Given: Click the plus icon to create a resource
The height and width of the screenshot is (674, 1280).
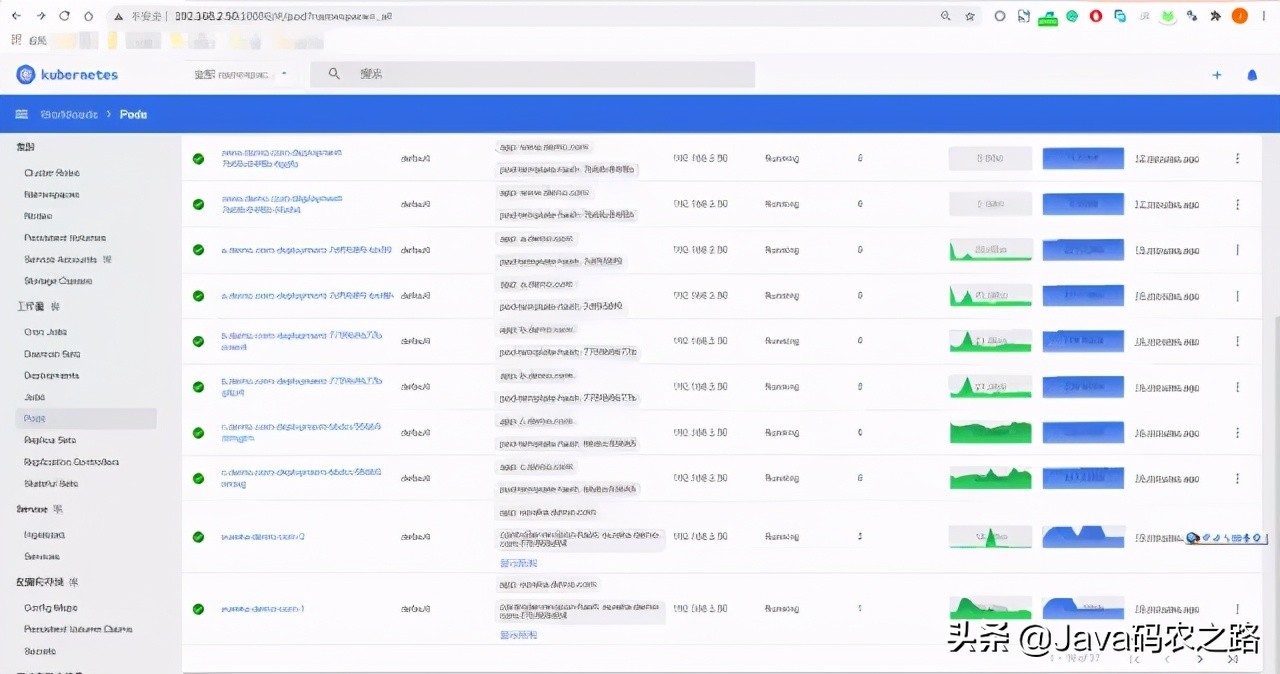Looking at the screenshot, I should click(1217, 75).
